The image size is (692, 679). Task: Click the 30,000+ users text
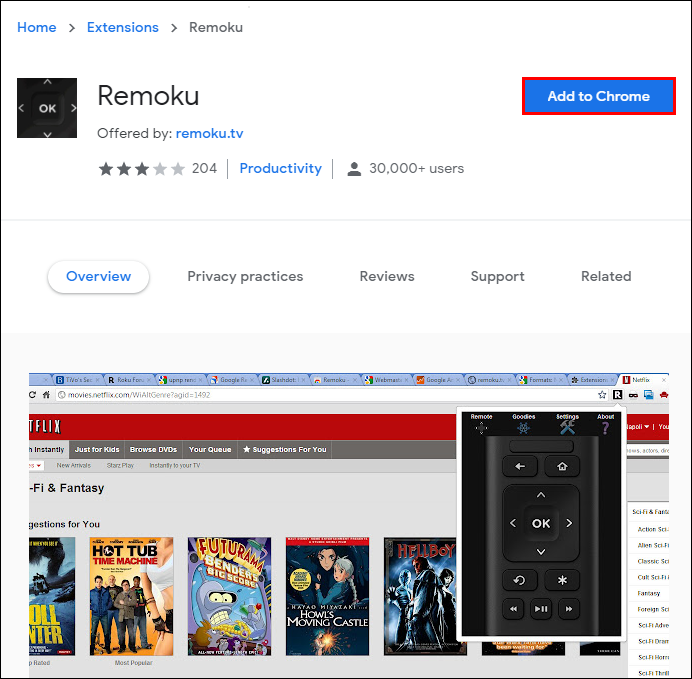(416, 168)
